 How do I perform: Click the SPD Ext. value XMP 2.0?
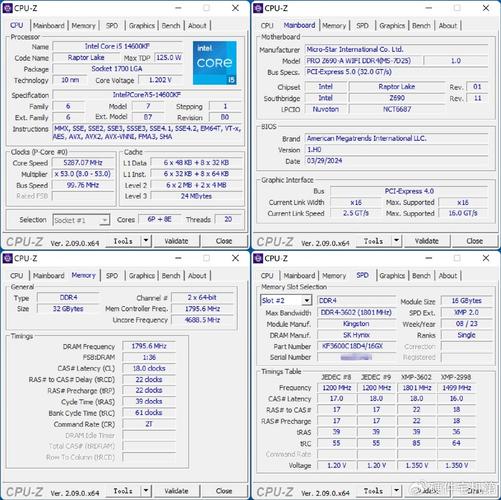[466, 312]
